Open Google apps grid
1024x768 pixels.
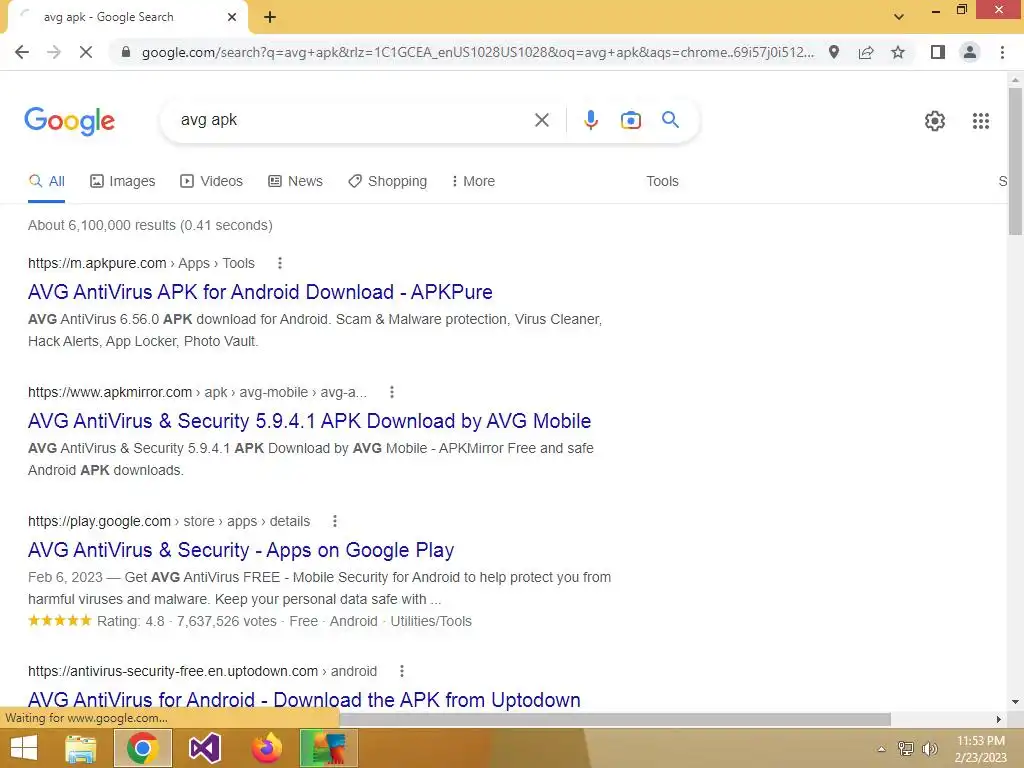tap(980, 121)
